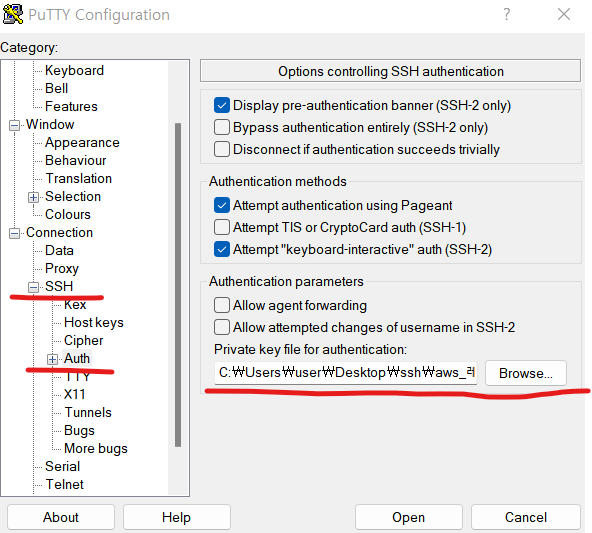Select Telnet category
This screenshot has width=592, height=533.
(x=65, y=484)
